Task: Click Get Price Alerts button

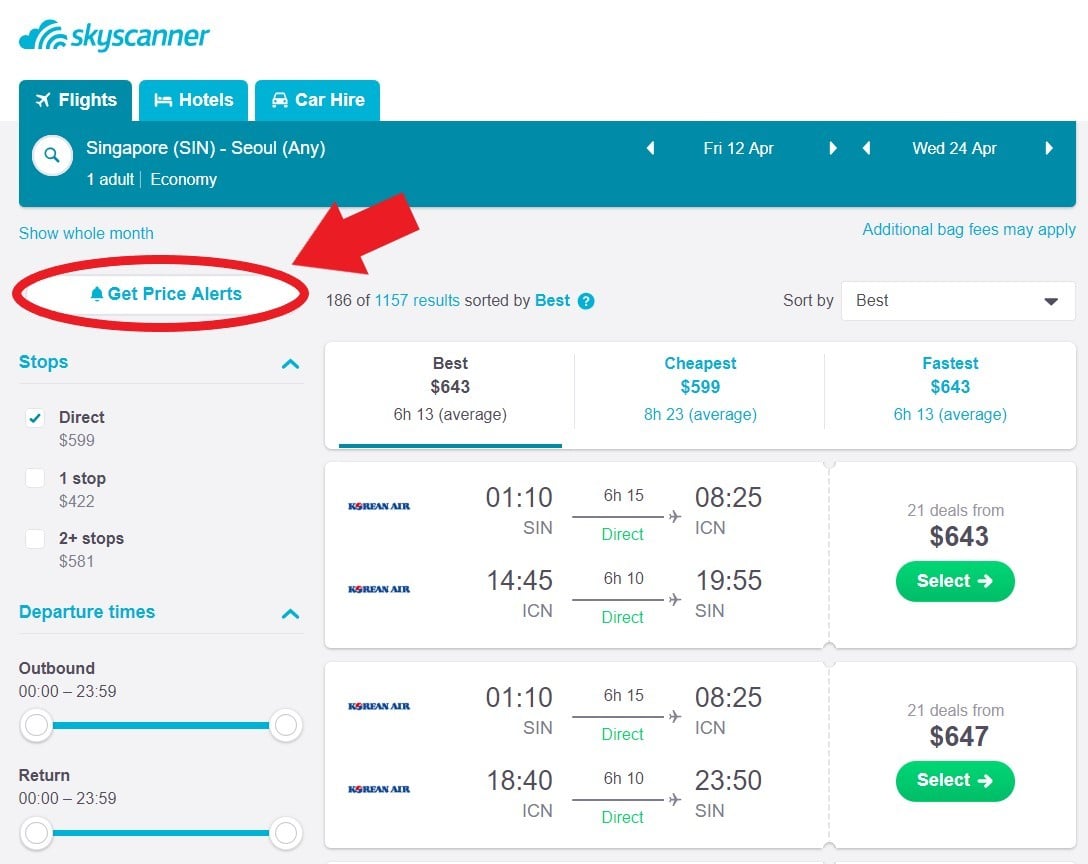Action: [x=165, y=294]
